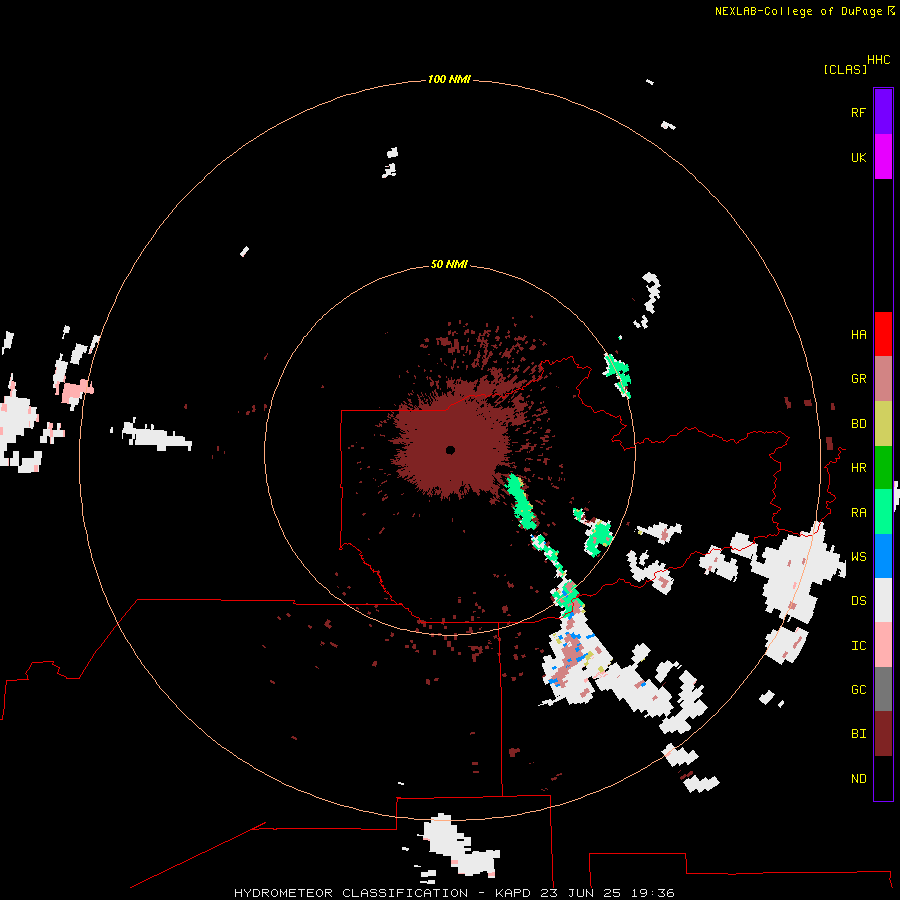Click the RA light green legend swatch
Screen dimensions: 900x900
point(883,512)
